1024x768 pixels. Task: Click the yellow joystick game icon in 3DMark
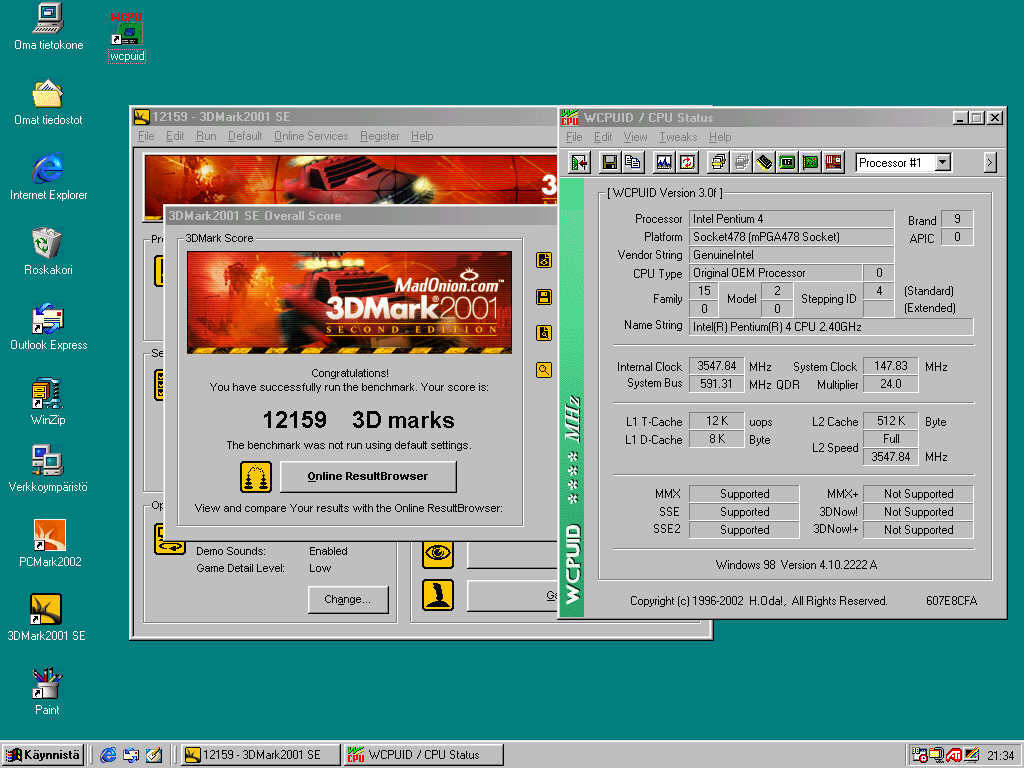pyautogui.click(x=438, y=596)
